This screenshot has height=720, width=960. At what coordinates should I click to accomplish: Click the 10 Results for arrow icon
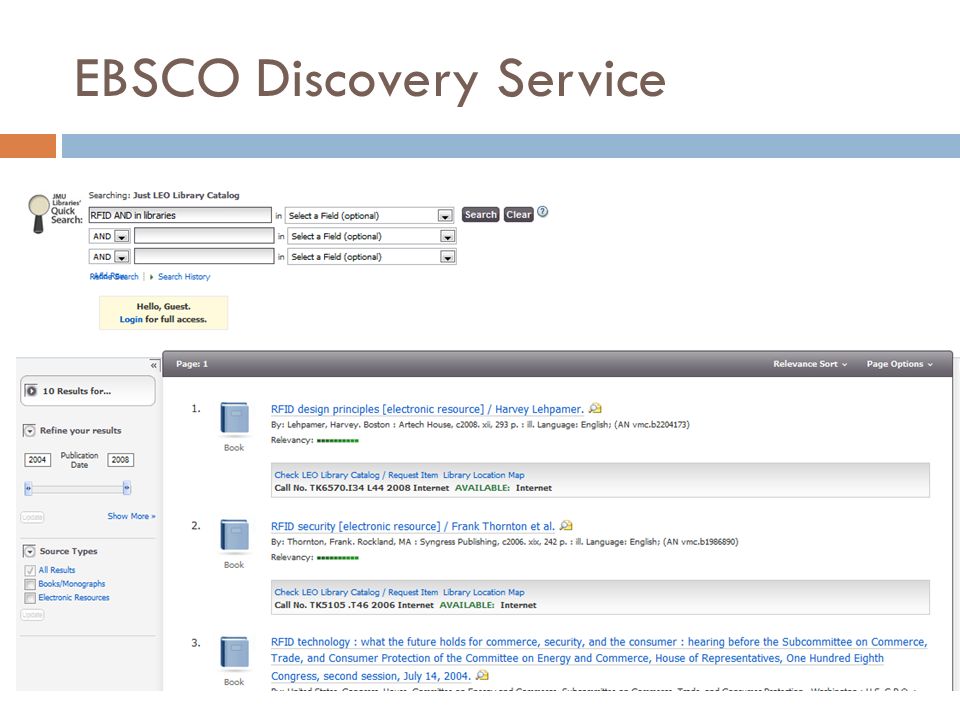click(31, 391)
